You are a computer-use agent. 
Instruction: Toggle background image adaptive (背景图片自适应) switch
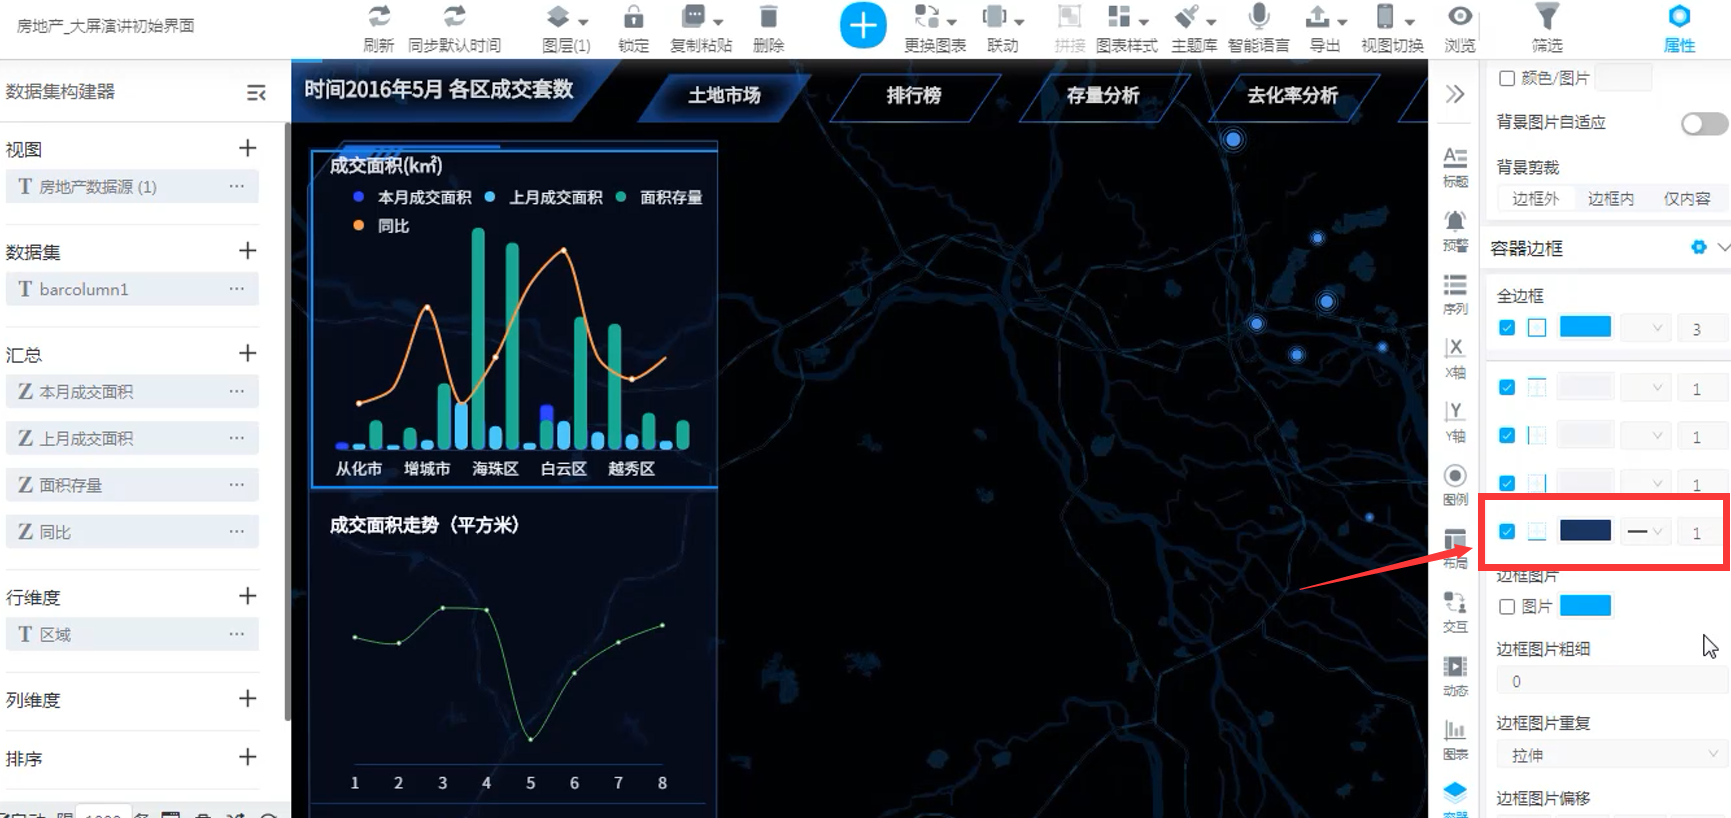tap(1703, 123)
